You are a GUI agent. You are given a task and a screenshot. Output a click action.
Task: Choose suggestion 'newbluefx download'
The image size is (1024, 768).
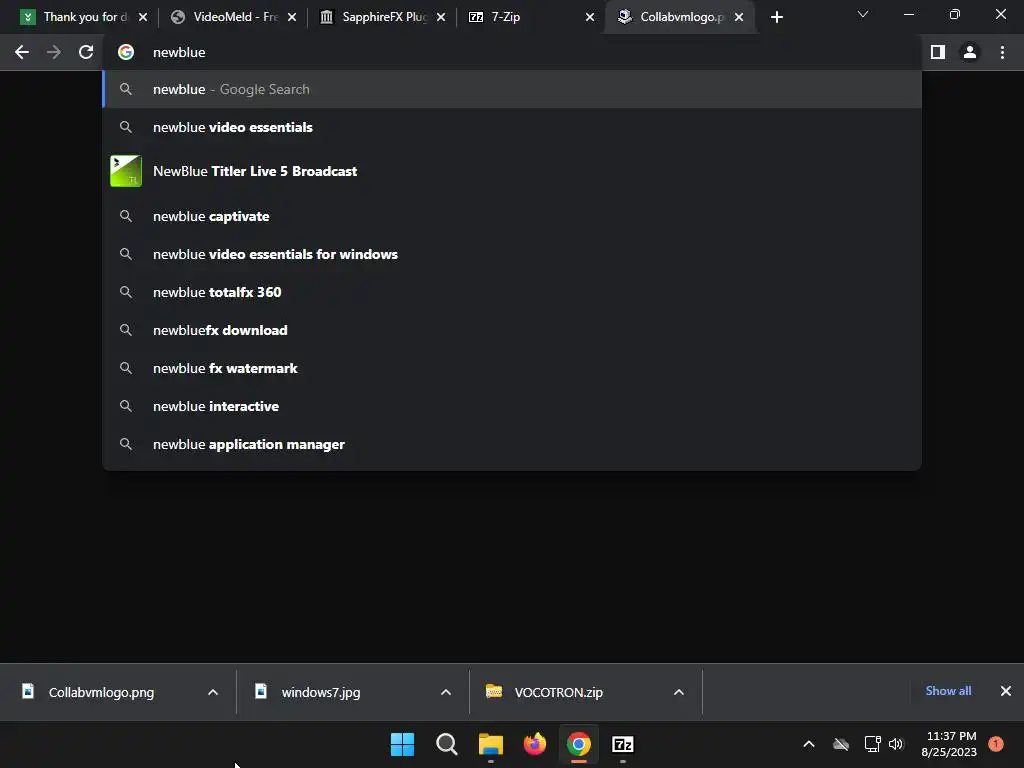pos(512,330)
